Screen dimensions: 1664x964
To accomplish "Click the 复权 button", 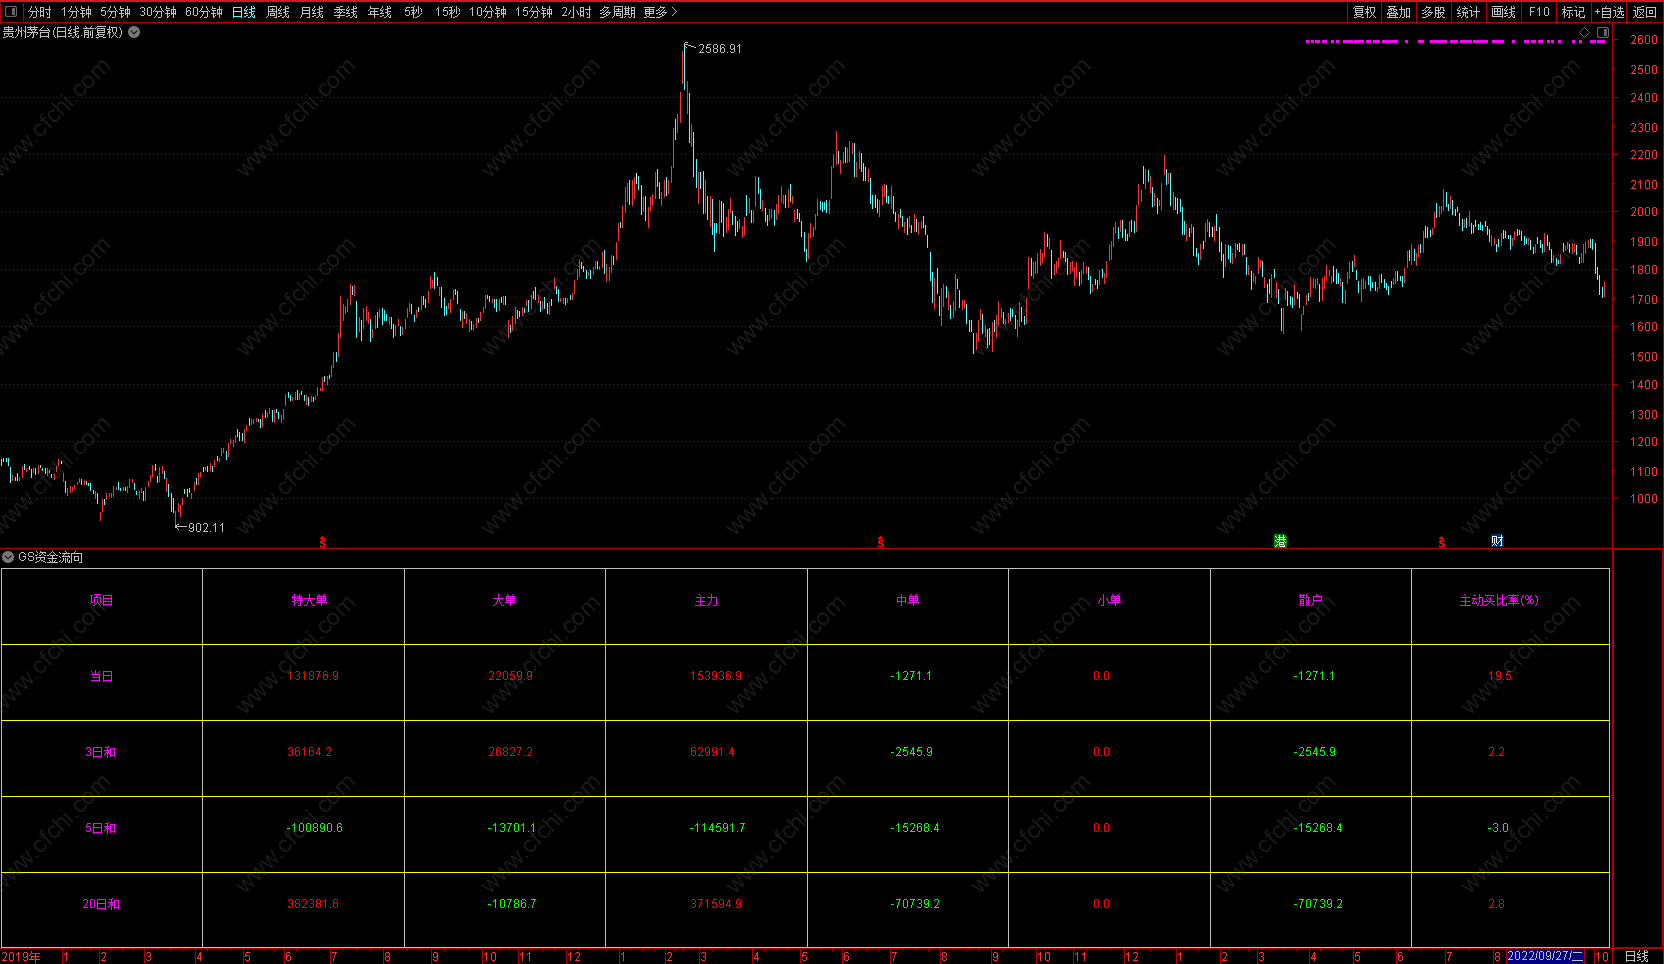I will [x=1364, y=12].
